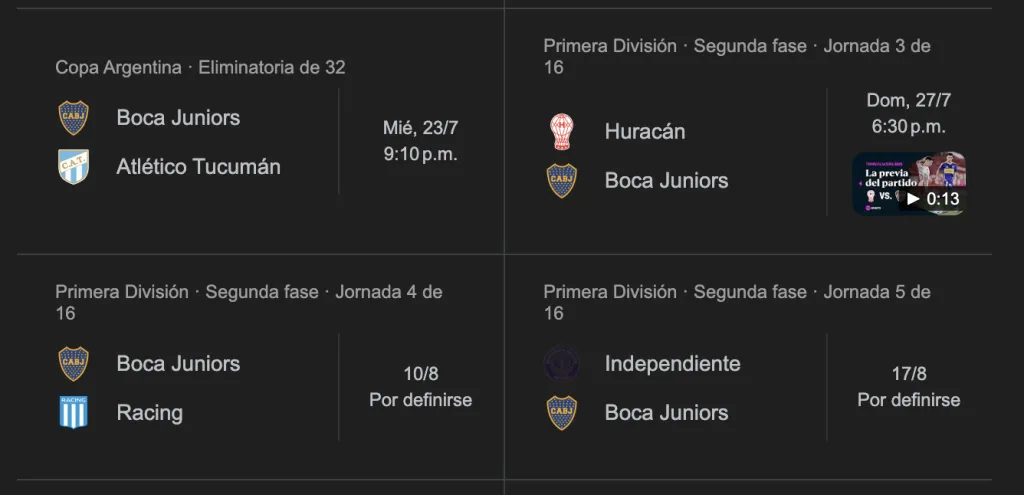Click the 17/8 Por definirse date

click(x=908, y=387)
